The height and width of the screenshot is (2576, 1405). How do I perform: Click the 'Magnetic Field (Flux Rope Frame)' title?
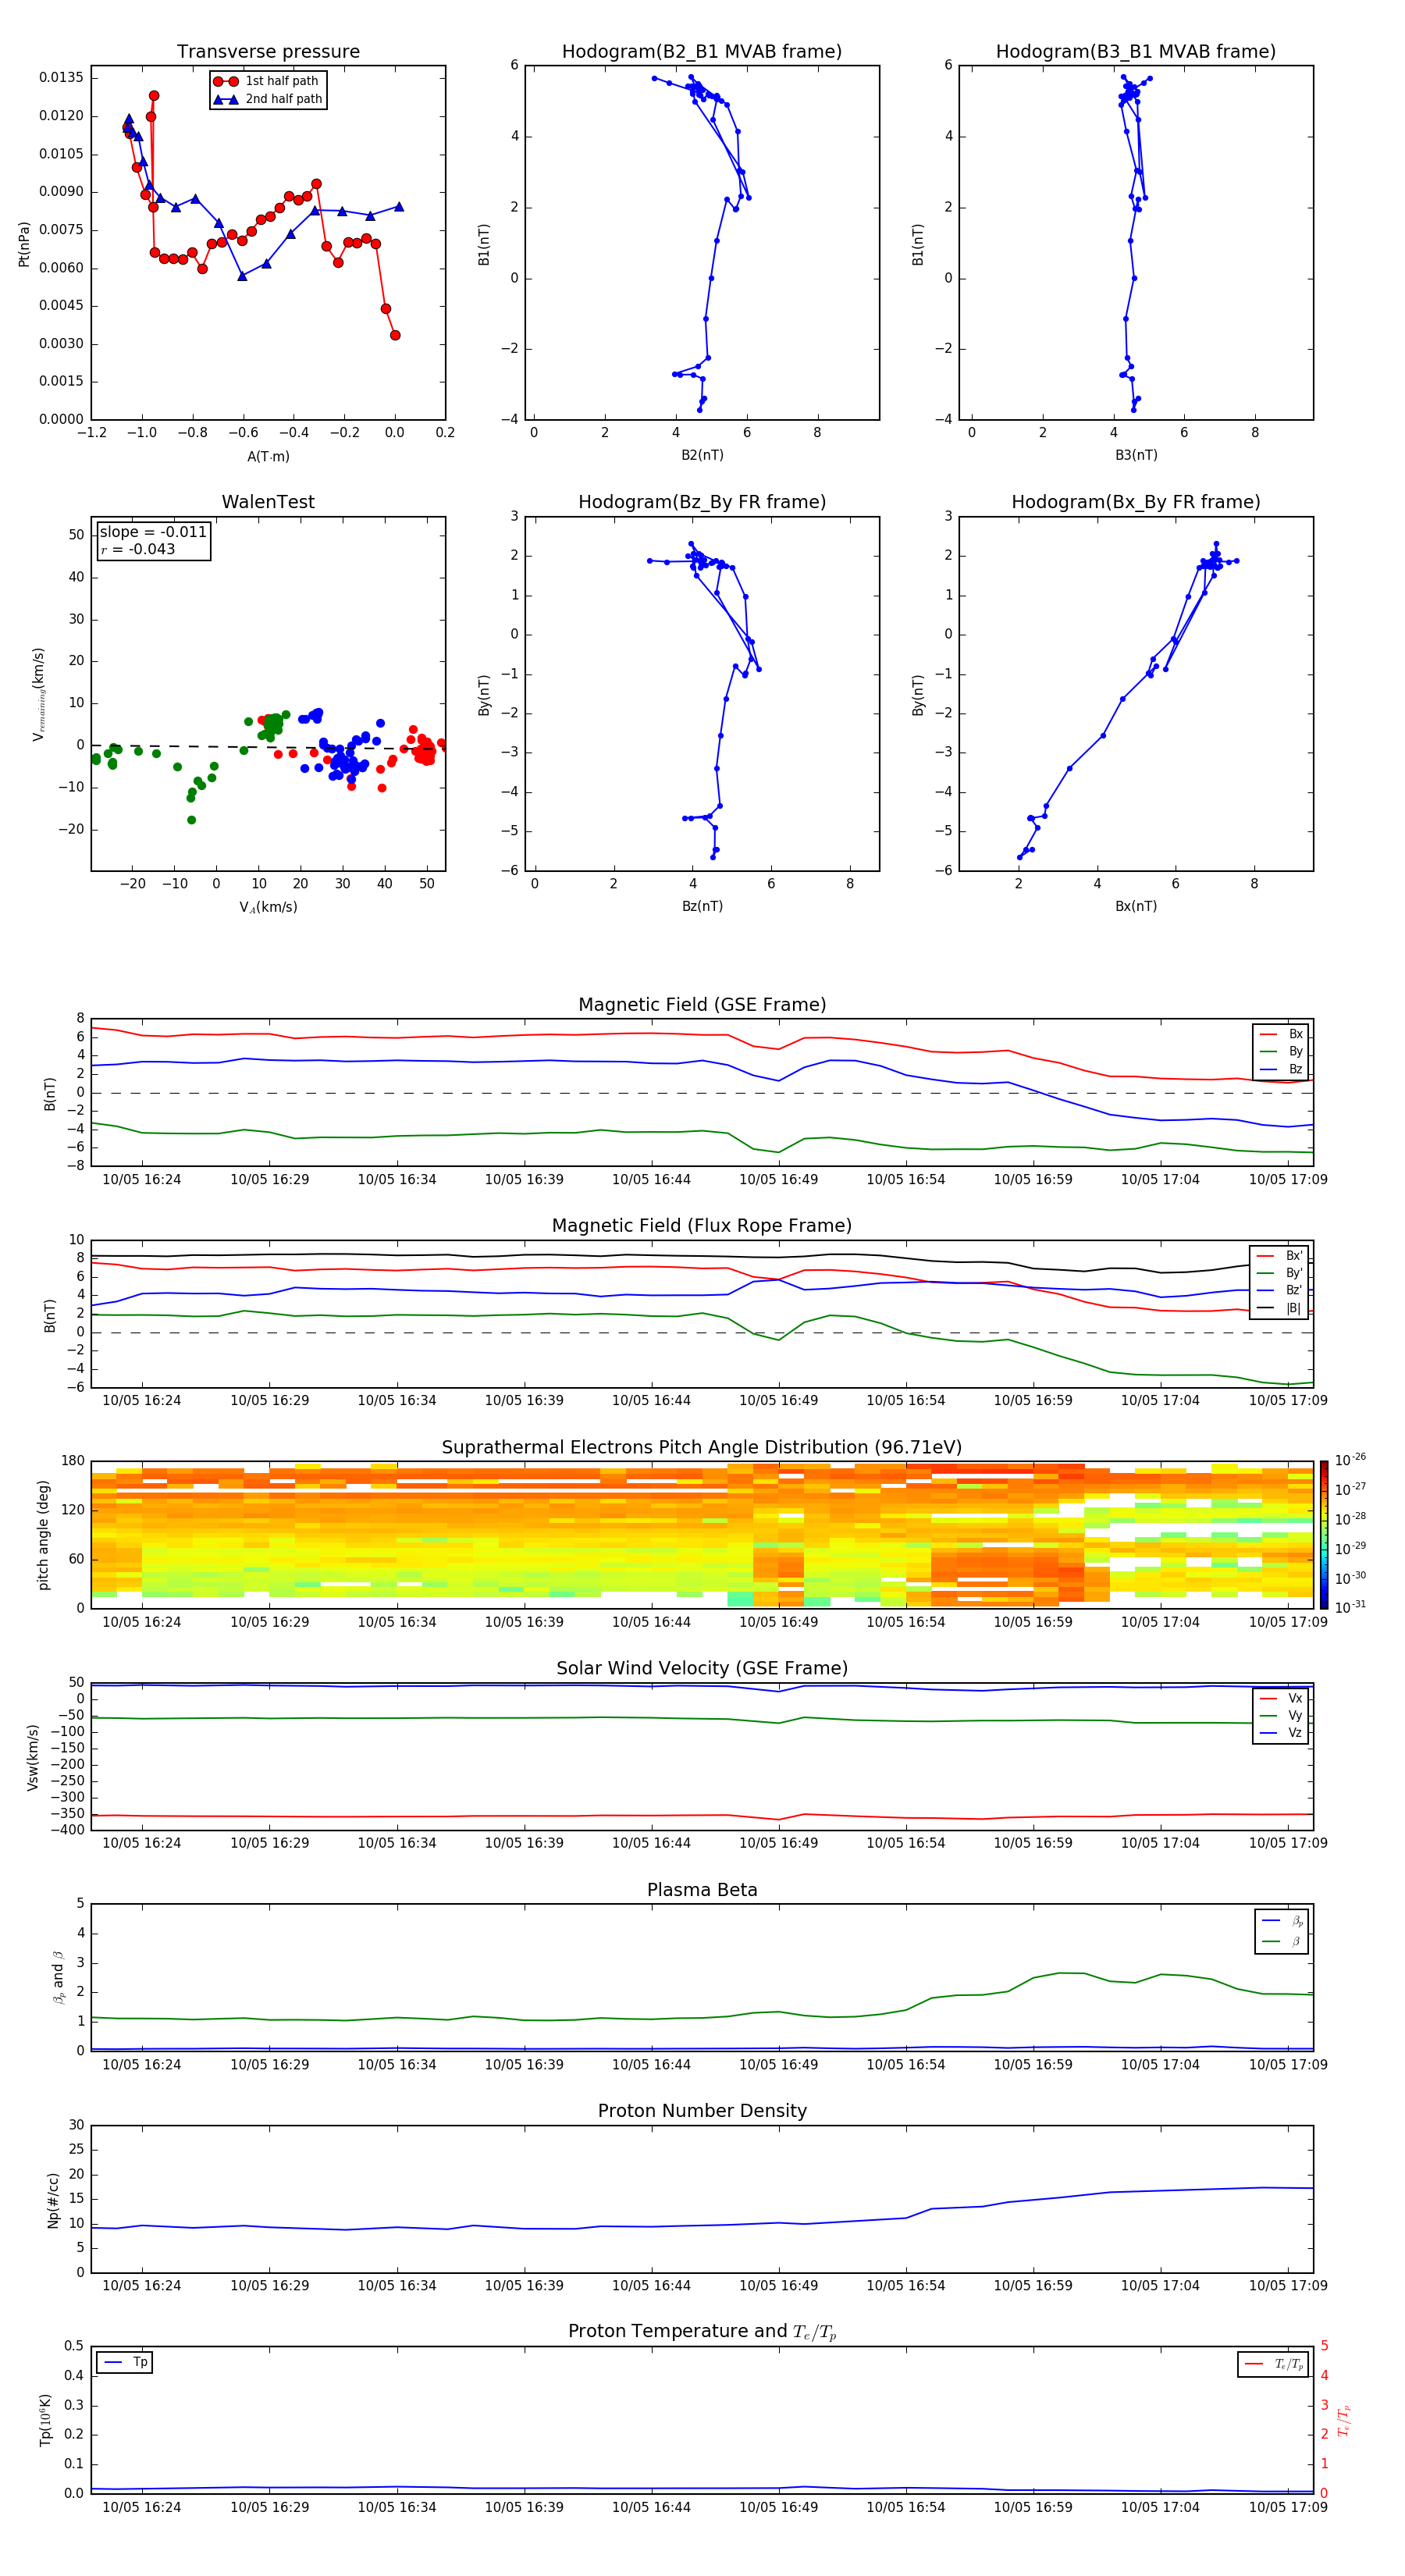coord(702,1226)
